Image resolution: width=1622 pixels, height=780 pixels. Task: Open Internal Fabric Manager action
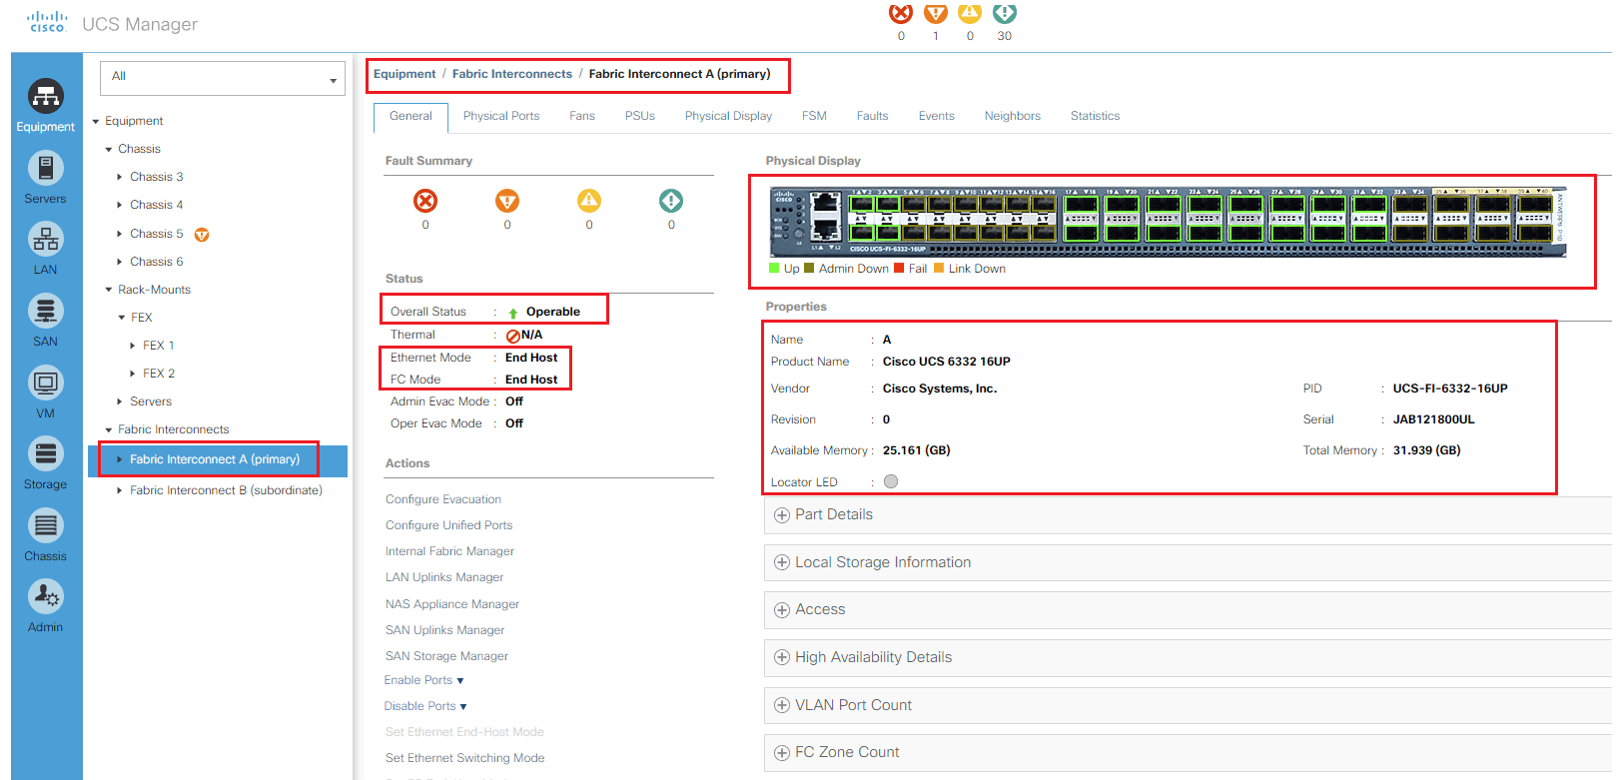click(x=450, y=551)
